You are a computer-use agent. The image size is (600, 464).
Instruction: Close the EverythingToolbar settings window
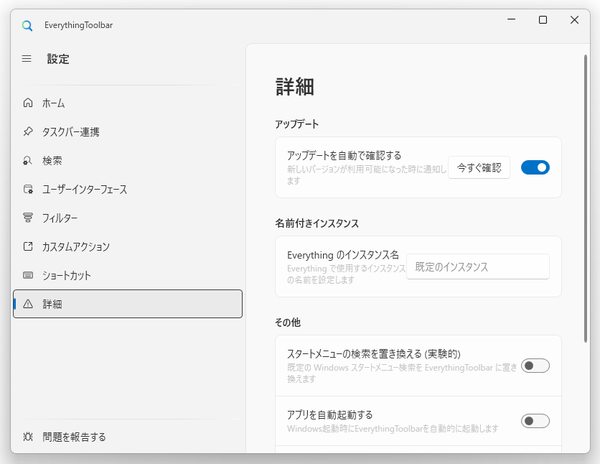574,20
